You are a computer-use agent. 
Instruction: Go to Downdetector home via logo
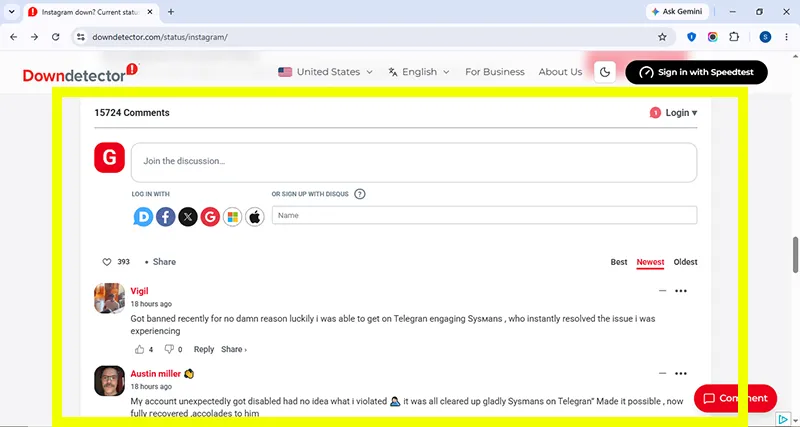[81, 73]
